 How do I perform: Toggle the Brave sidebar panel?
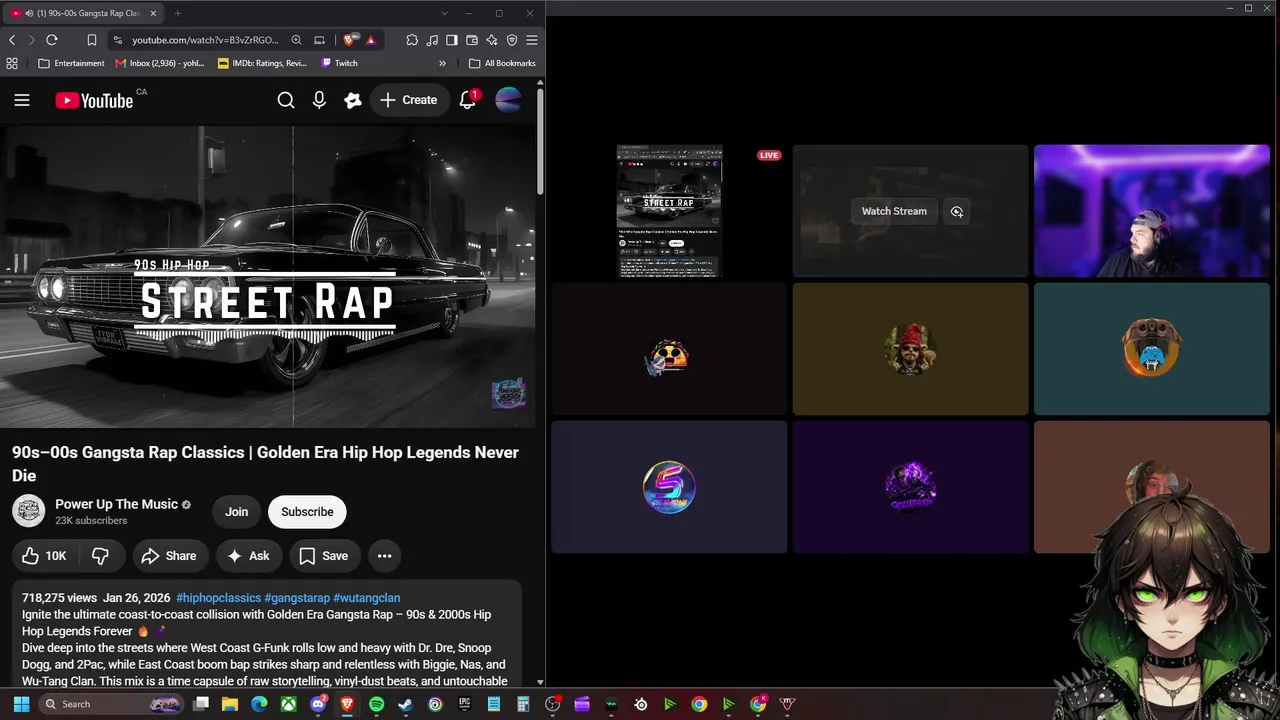452,40
